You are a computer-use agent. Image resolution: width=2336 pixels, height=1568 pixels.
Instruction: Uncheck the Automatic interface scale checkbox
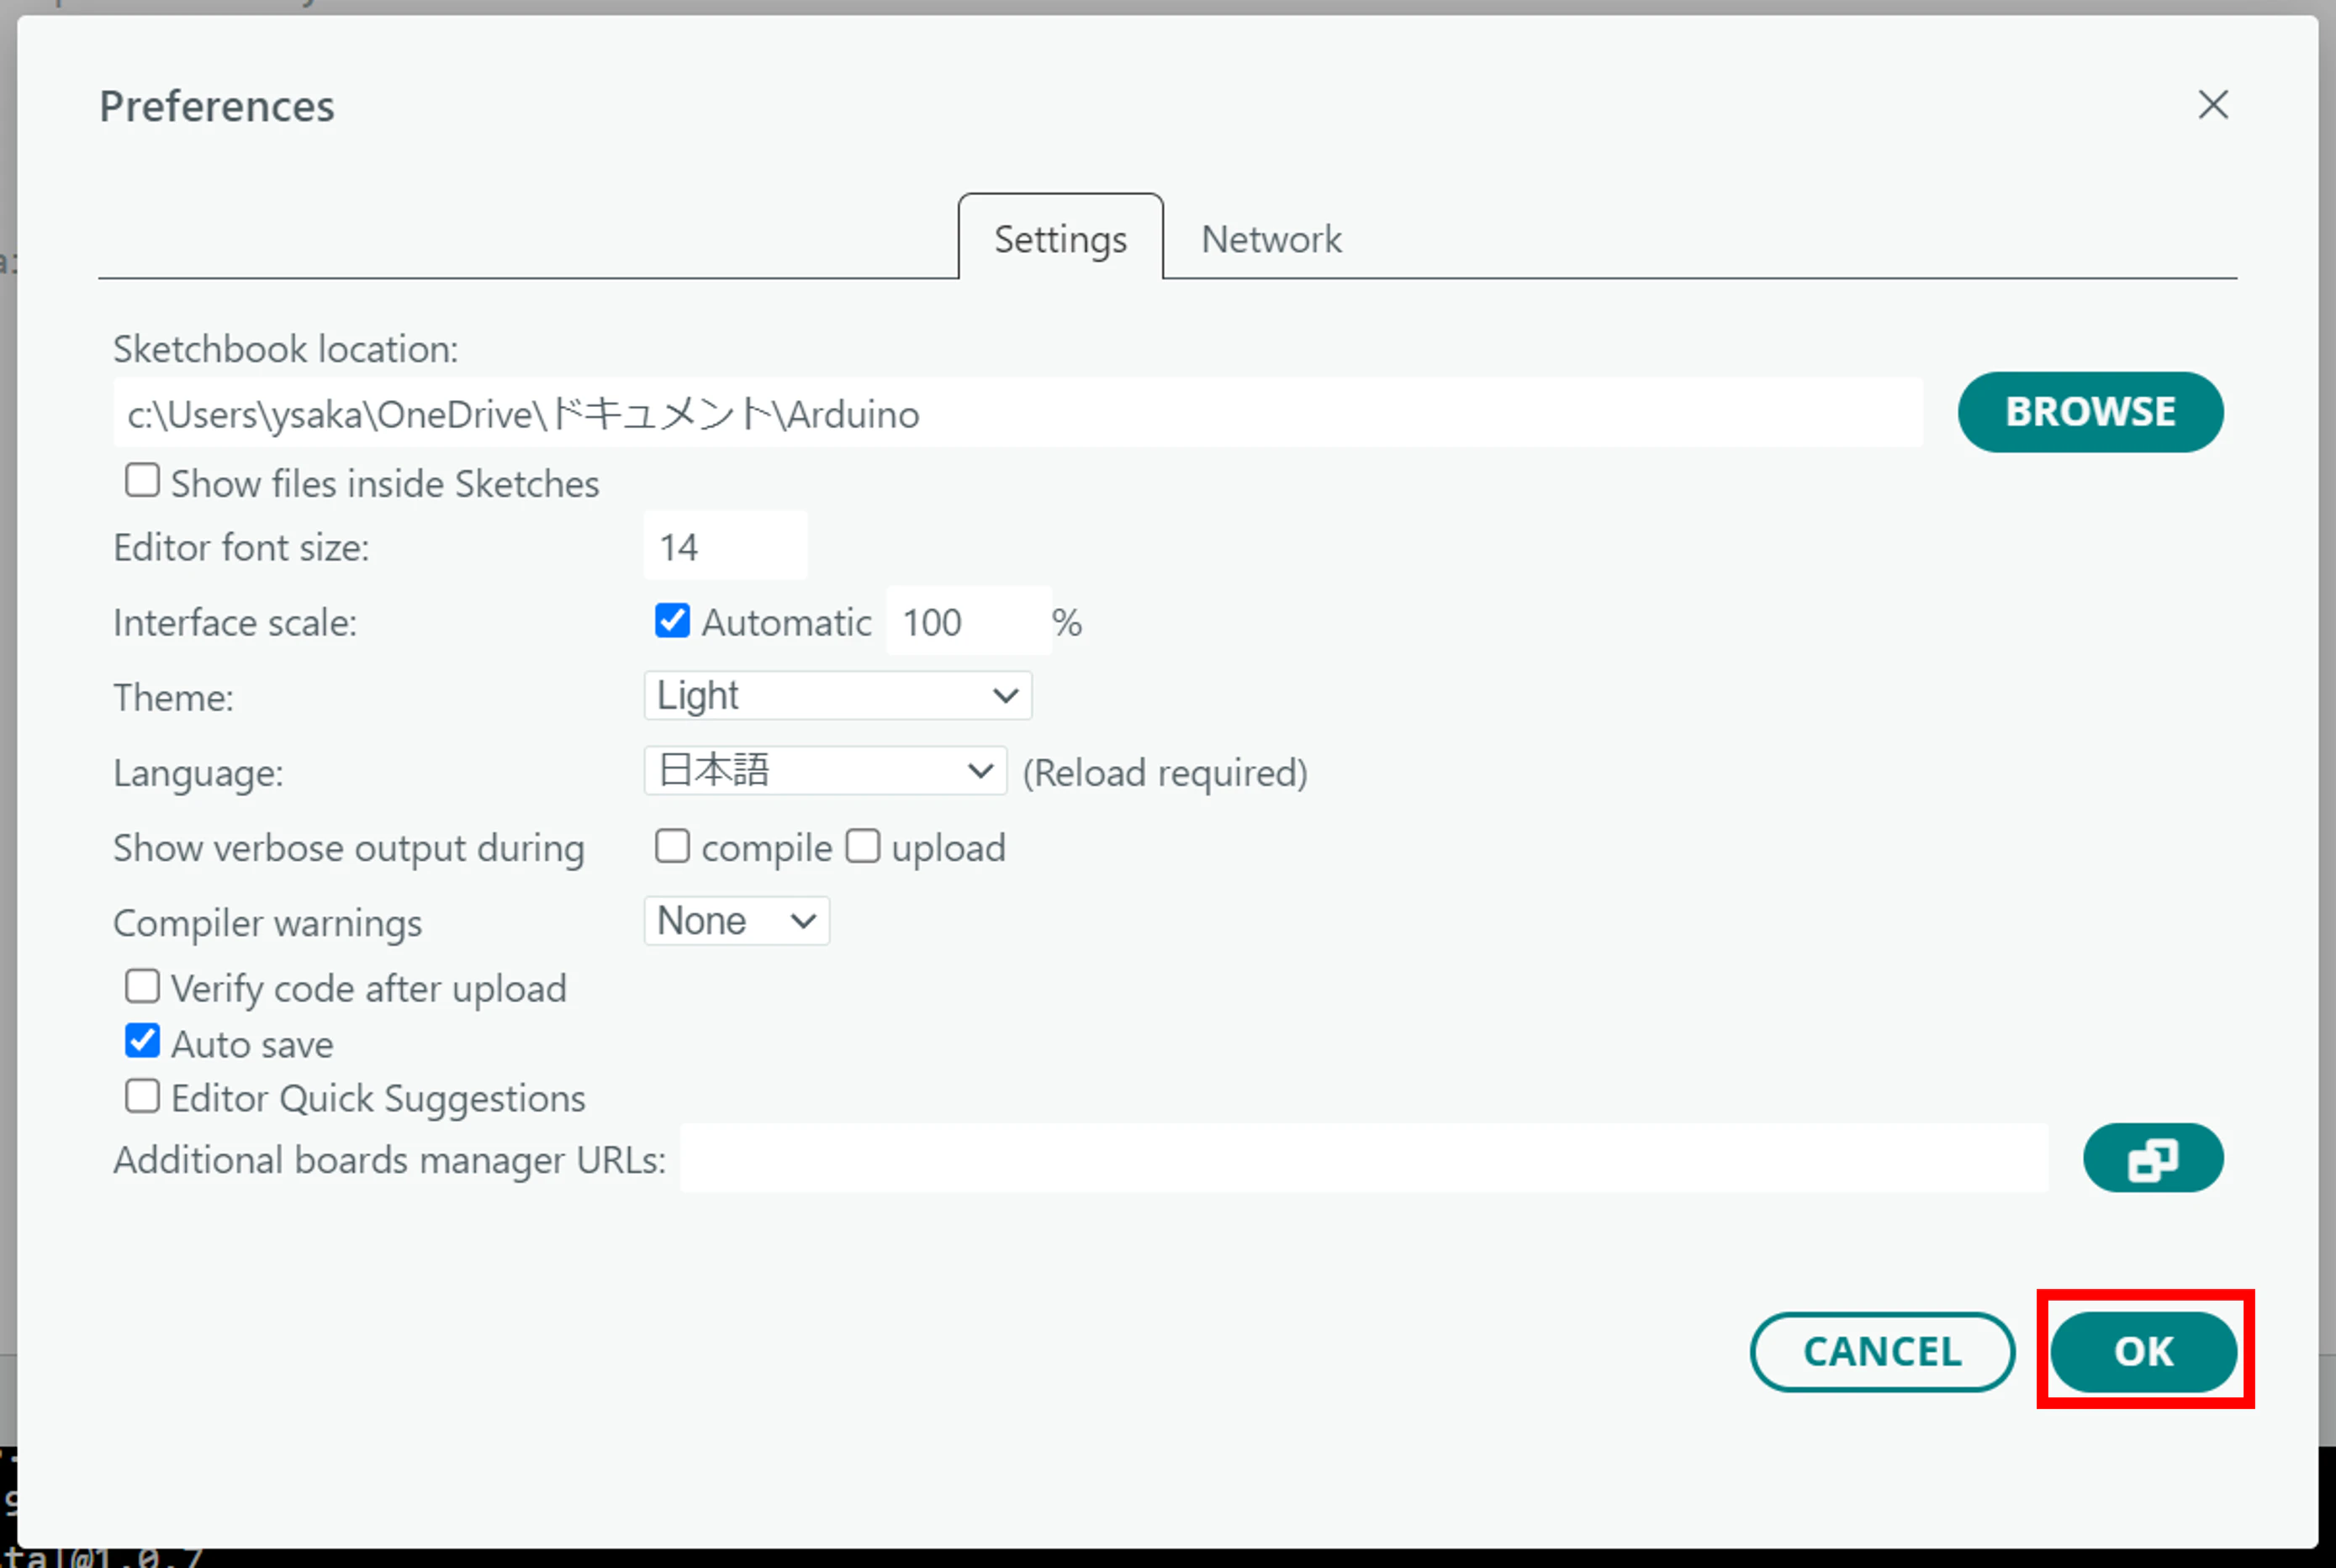pos(672,621)
